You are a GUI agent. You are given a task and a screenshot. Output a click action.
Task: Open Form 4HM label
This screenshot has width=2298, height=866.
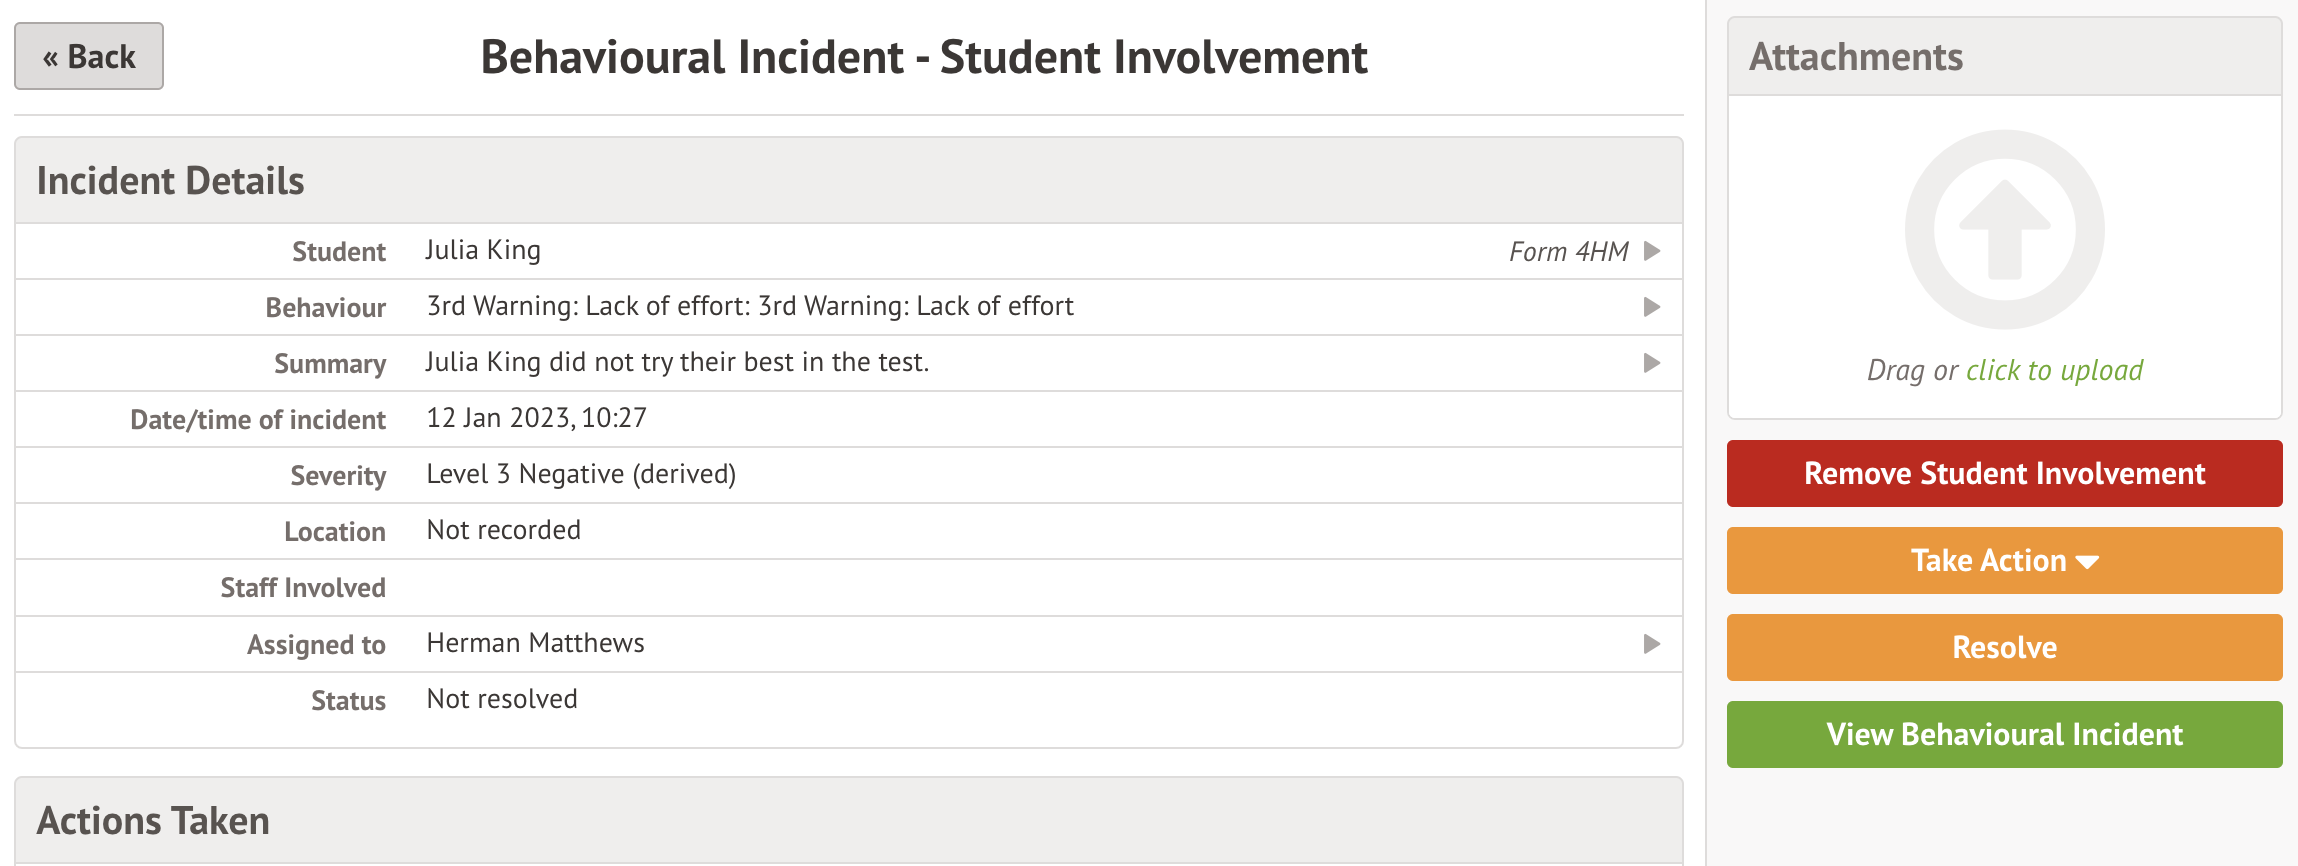tap(1568, 252)
